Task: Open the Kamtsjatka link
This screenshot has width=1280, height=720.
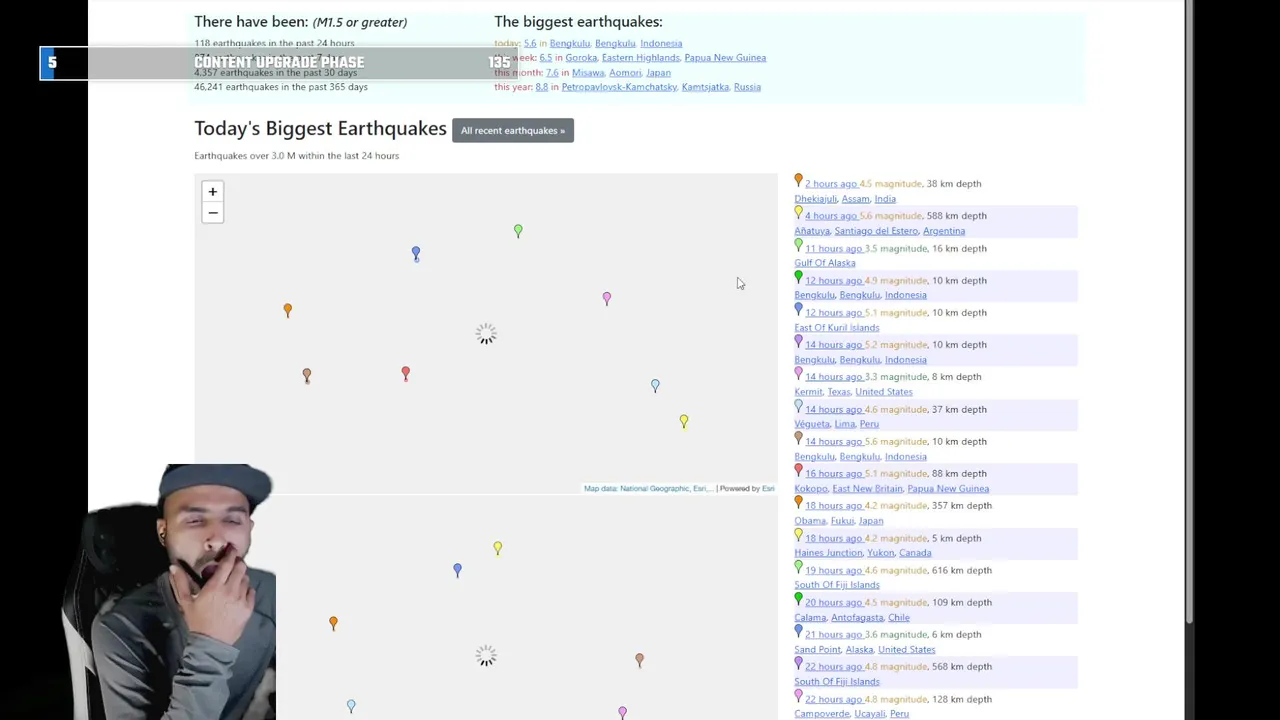Action: (x=705, y=87)
